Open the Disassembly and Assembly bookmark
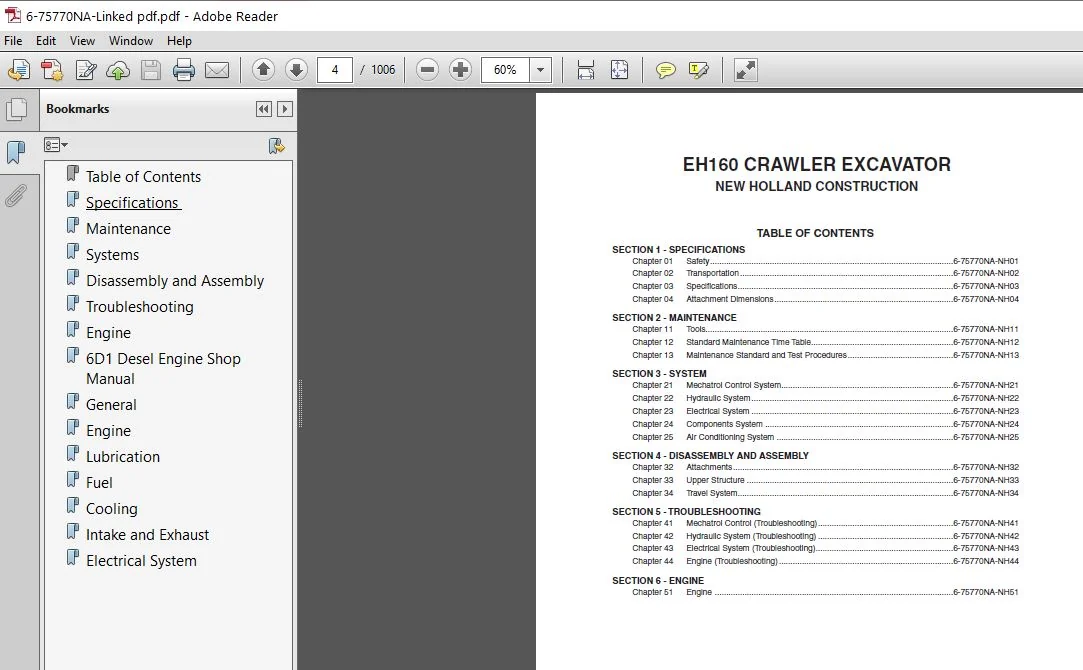 (x=175, y=281)
